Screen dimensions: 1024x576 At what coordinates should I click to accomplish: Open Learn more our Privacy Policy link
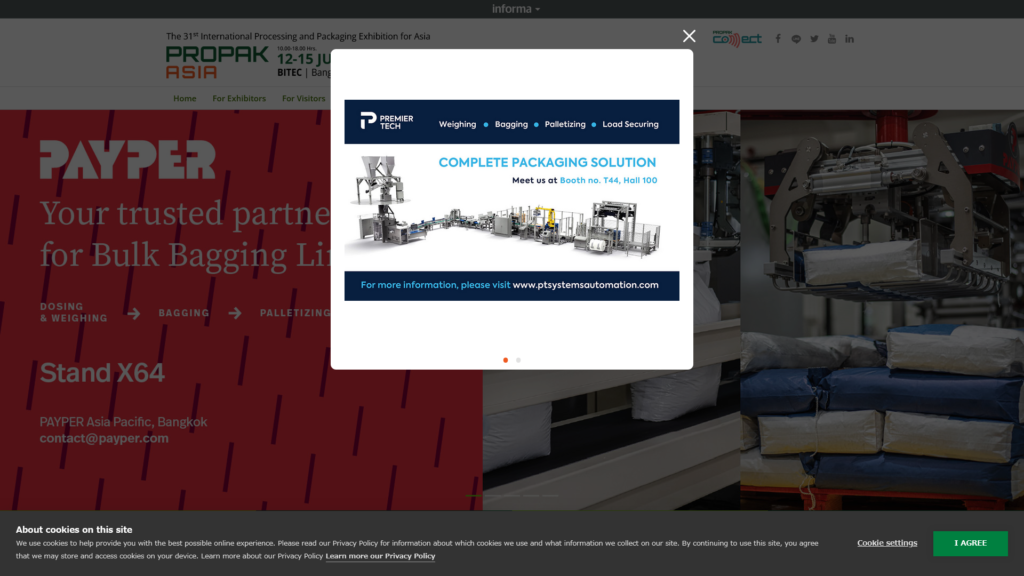(x=380, y=556)
